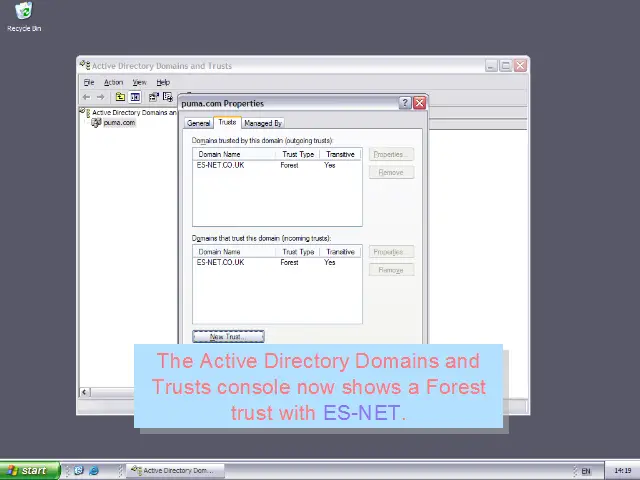Switch to the General tab
The height and width of the screenshot is (480, 640).
point(198,123)
